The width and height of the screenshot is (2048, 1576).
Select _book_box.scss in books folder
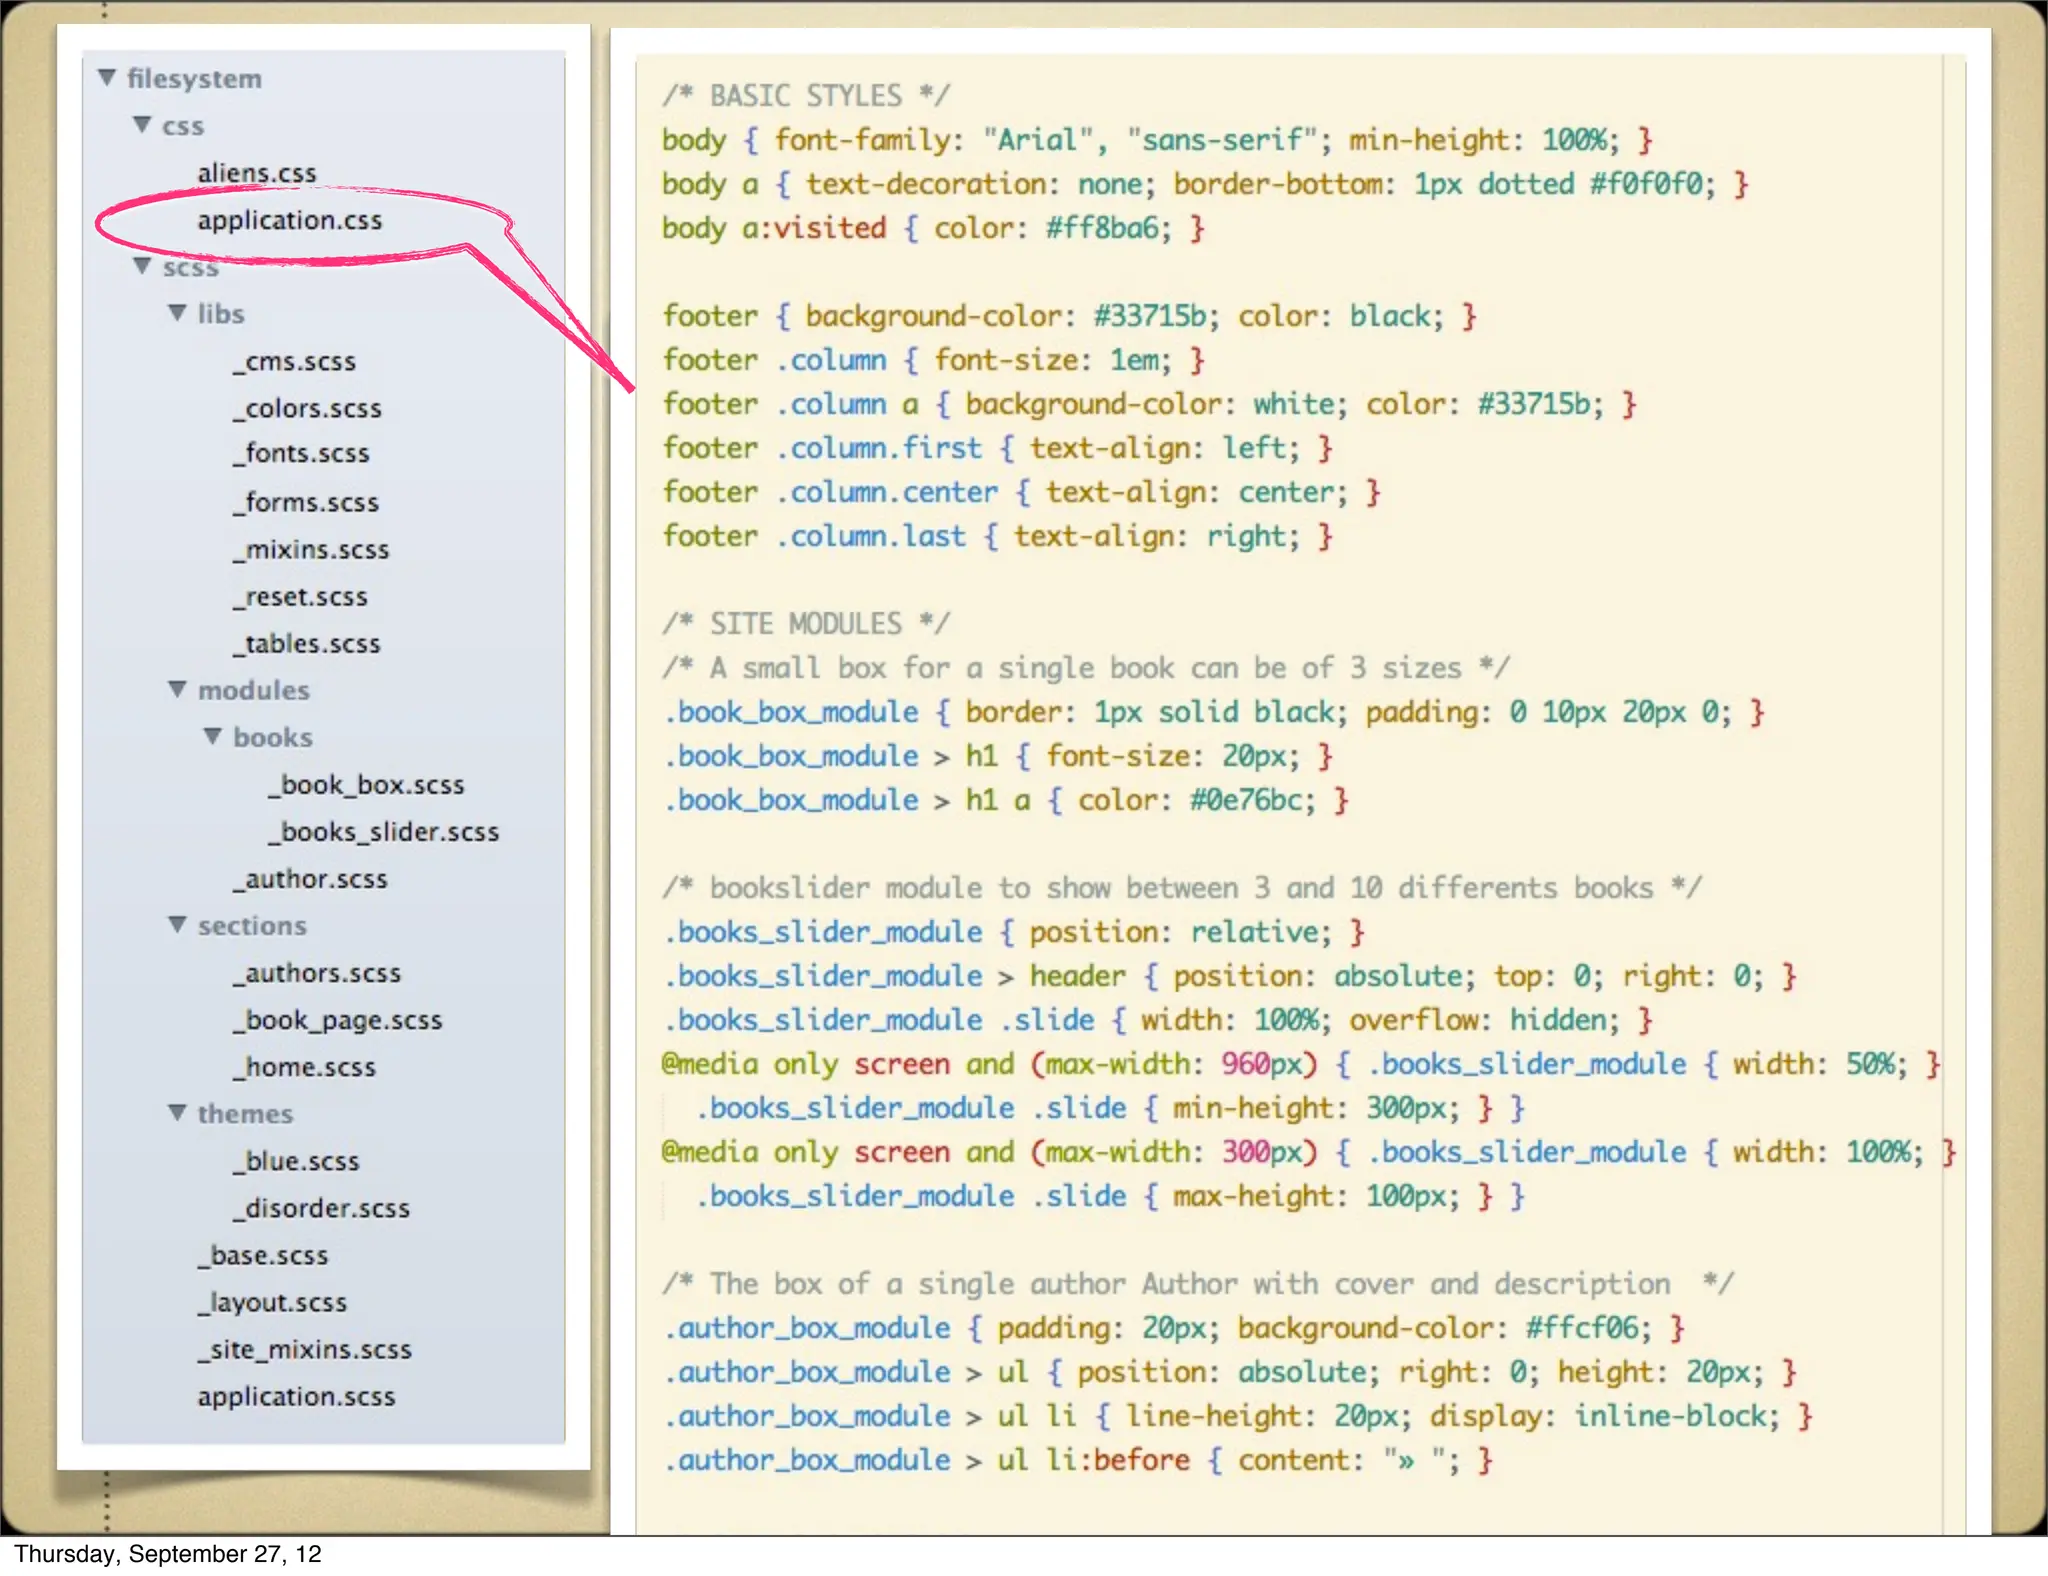point(366,784)
